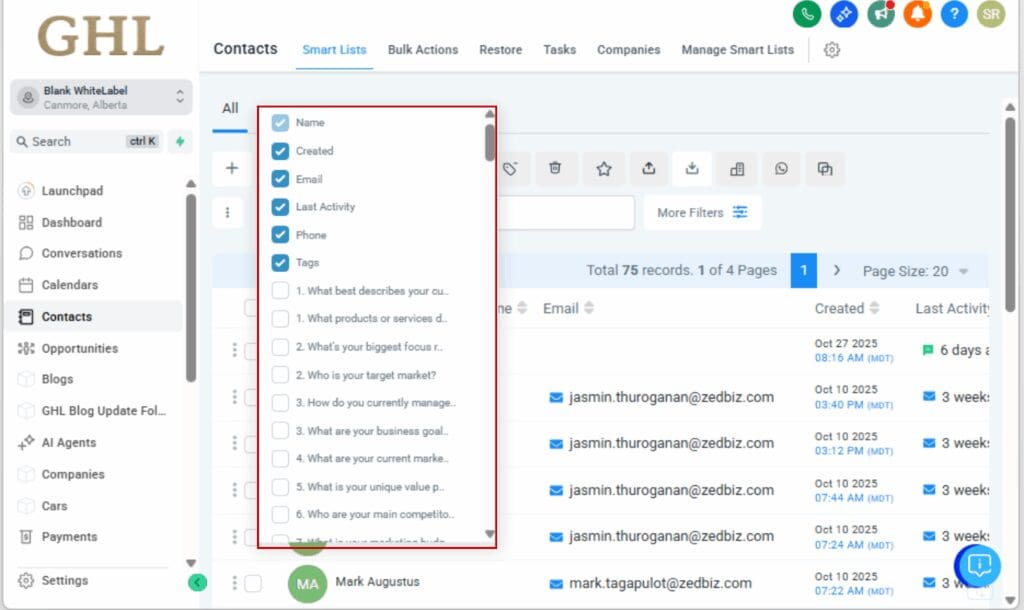Image resolution: width=1024 pixels, height=610 pixels.
Task: Click the More Filters button
Action: (x=703, y=212)
